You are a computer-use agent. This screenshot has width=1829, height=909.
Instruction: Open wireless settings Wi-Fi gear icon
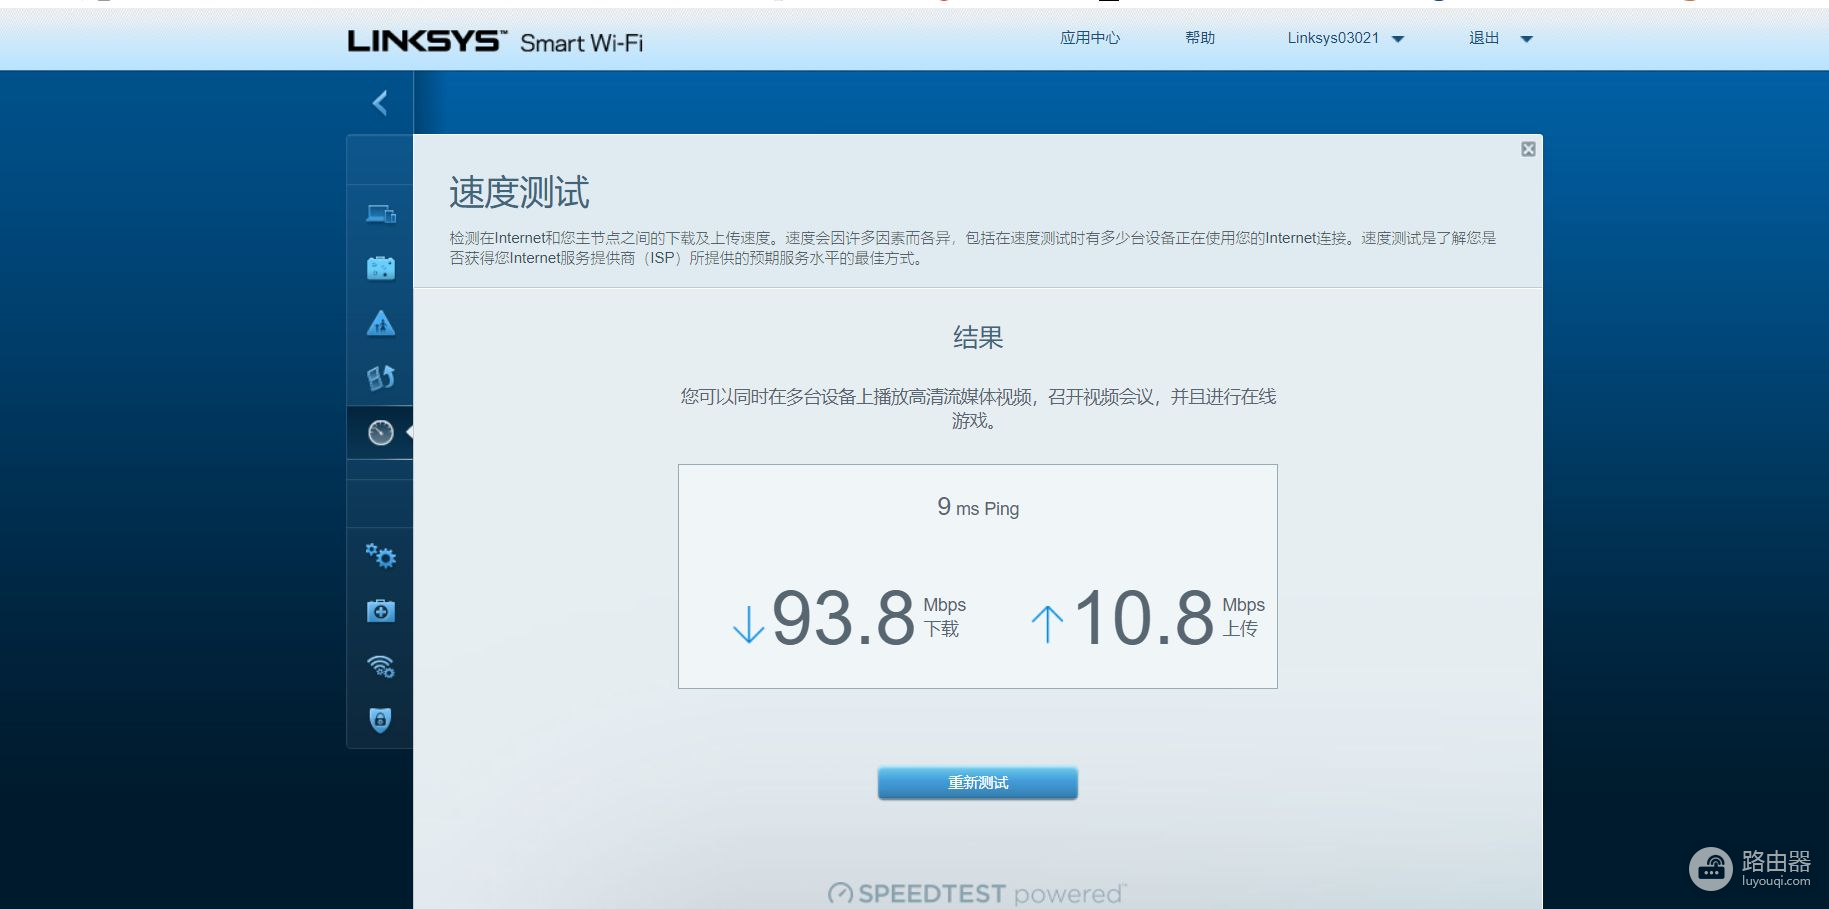pos(381,666)
